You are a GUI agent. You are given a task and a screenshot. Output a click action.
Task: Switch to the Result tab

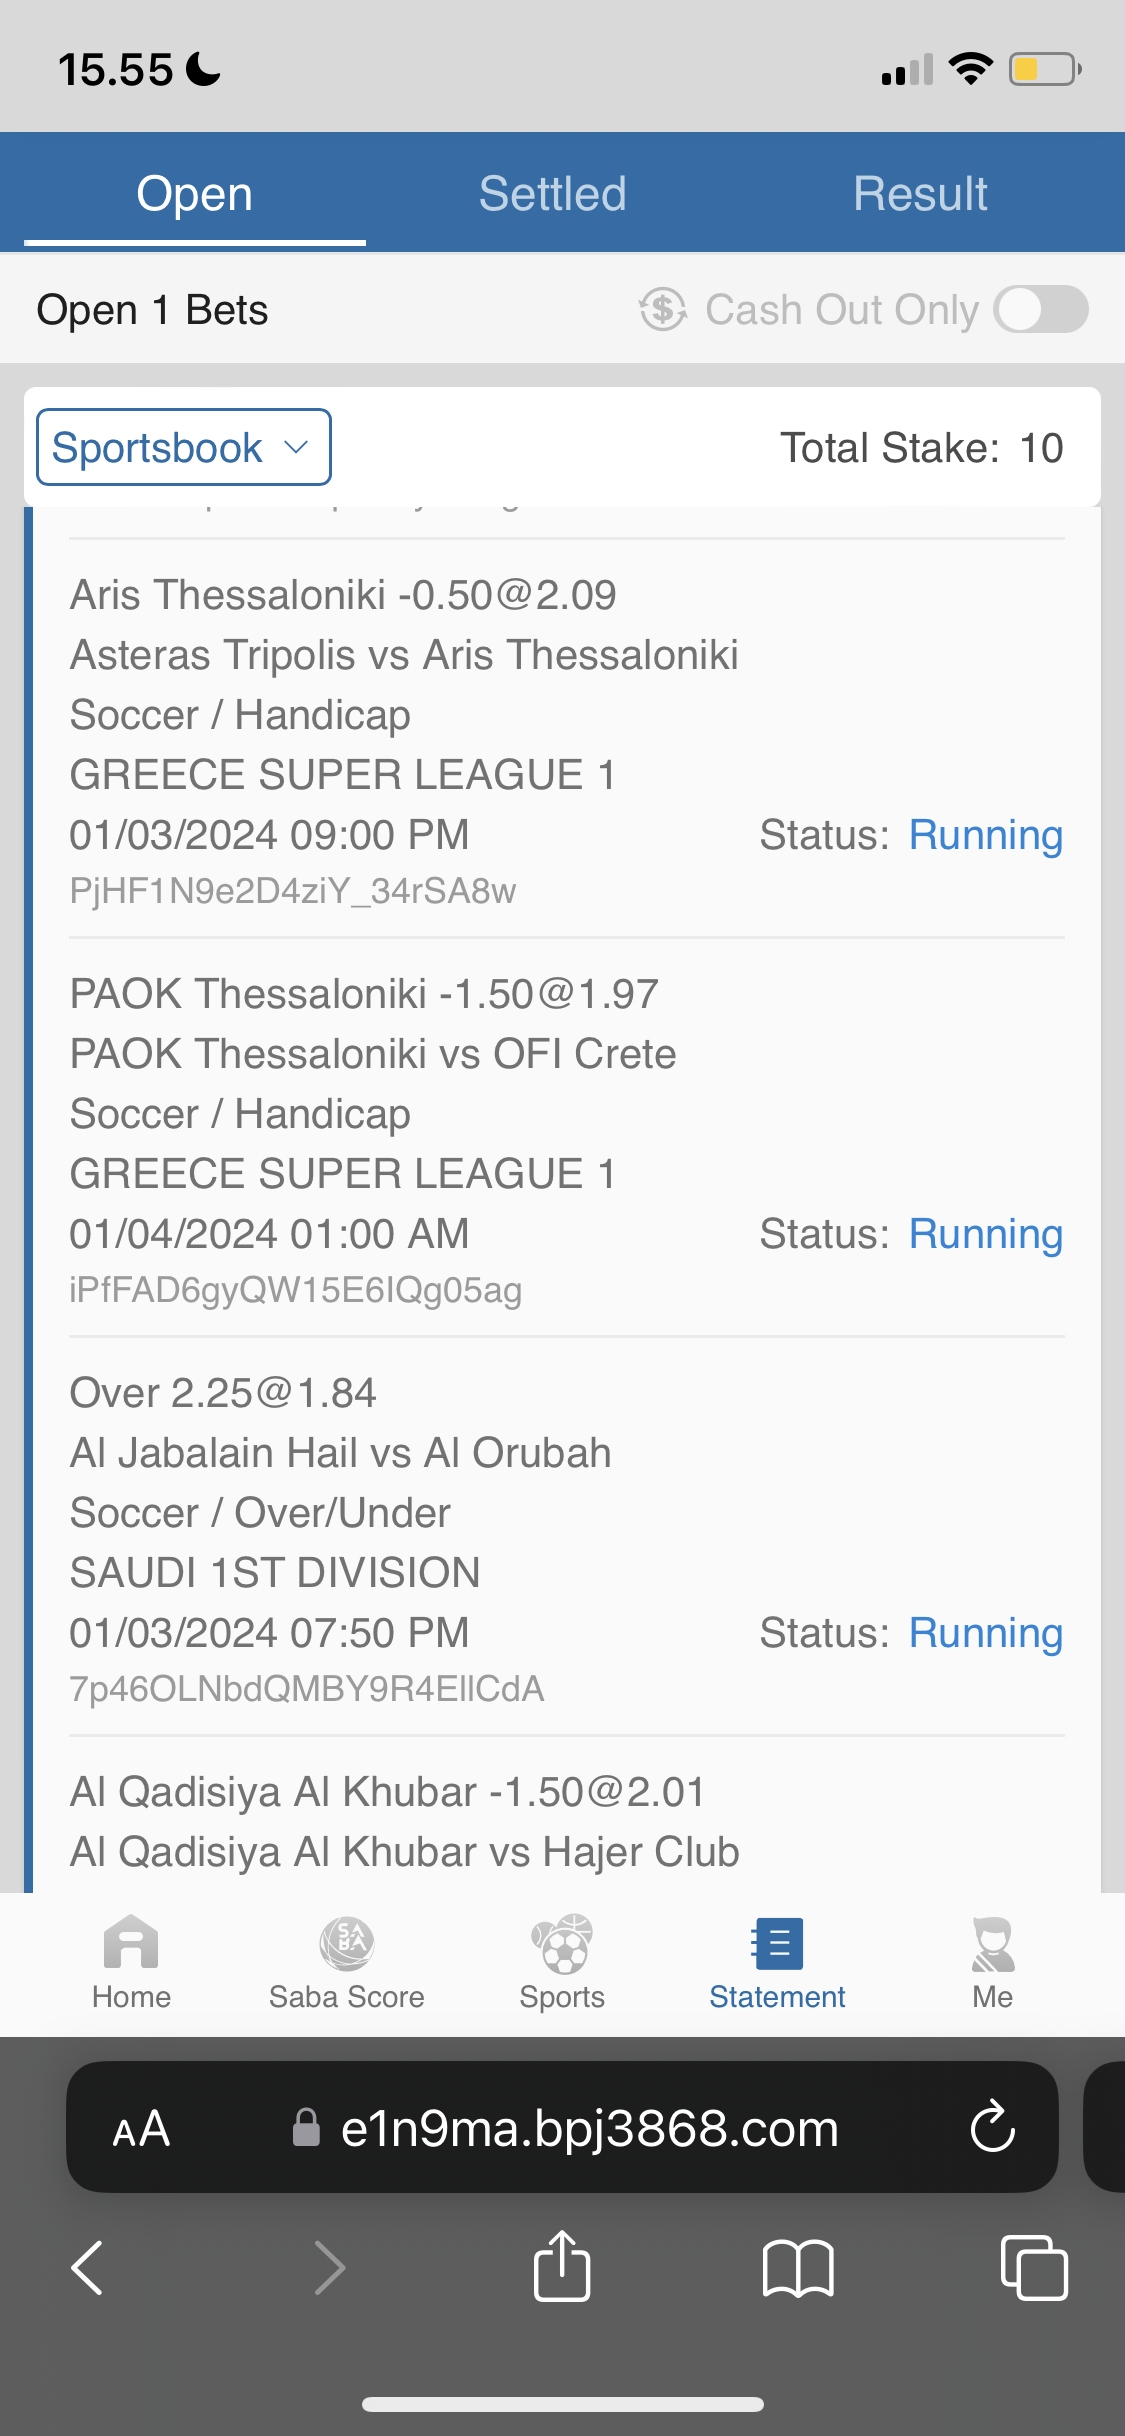[x=920, y=193]
